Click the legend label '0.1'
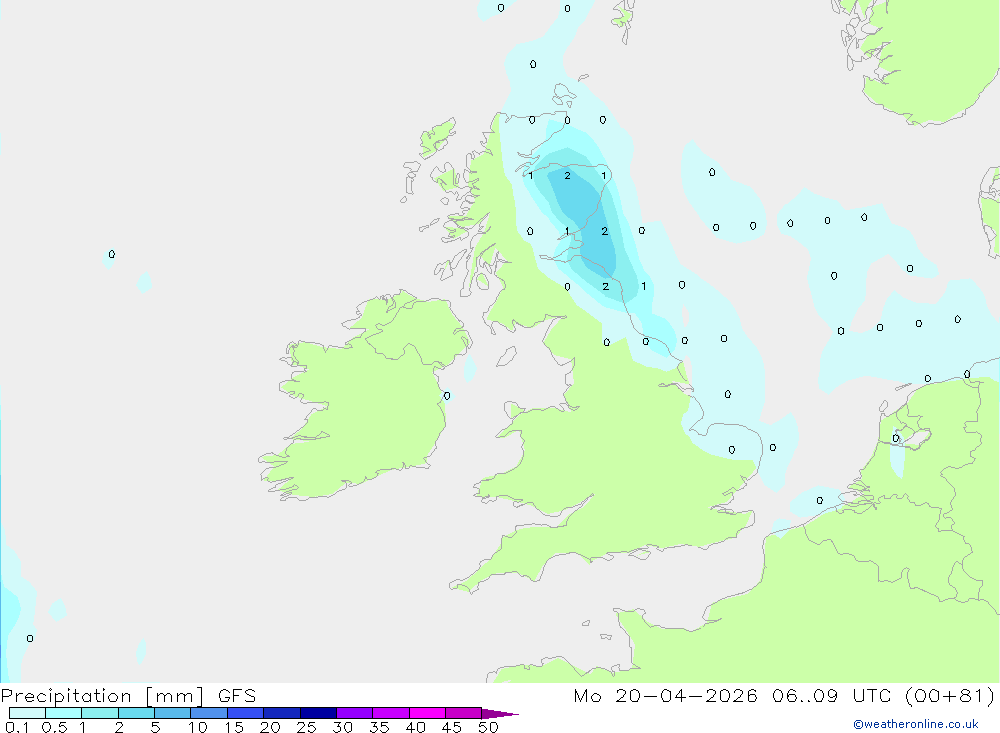 pyautogui.click(x=17, y=727)
